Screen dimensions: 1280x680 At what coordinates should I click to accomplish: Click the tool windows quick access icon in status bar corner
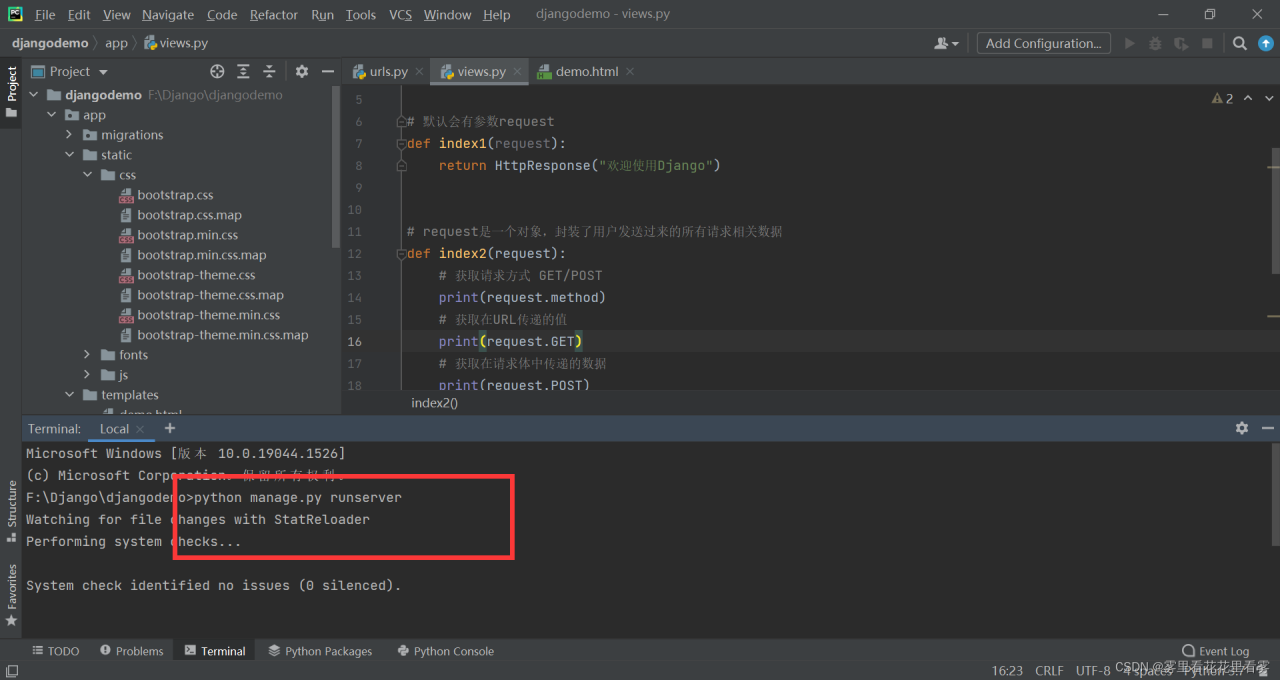pos(12,671)
